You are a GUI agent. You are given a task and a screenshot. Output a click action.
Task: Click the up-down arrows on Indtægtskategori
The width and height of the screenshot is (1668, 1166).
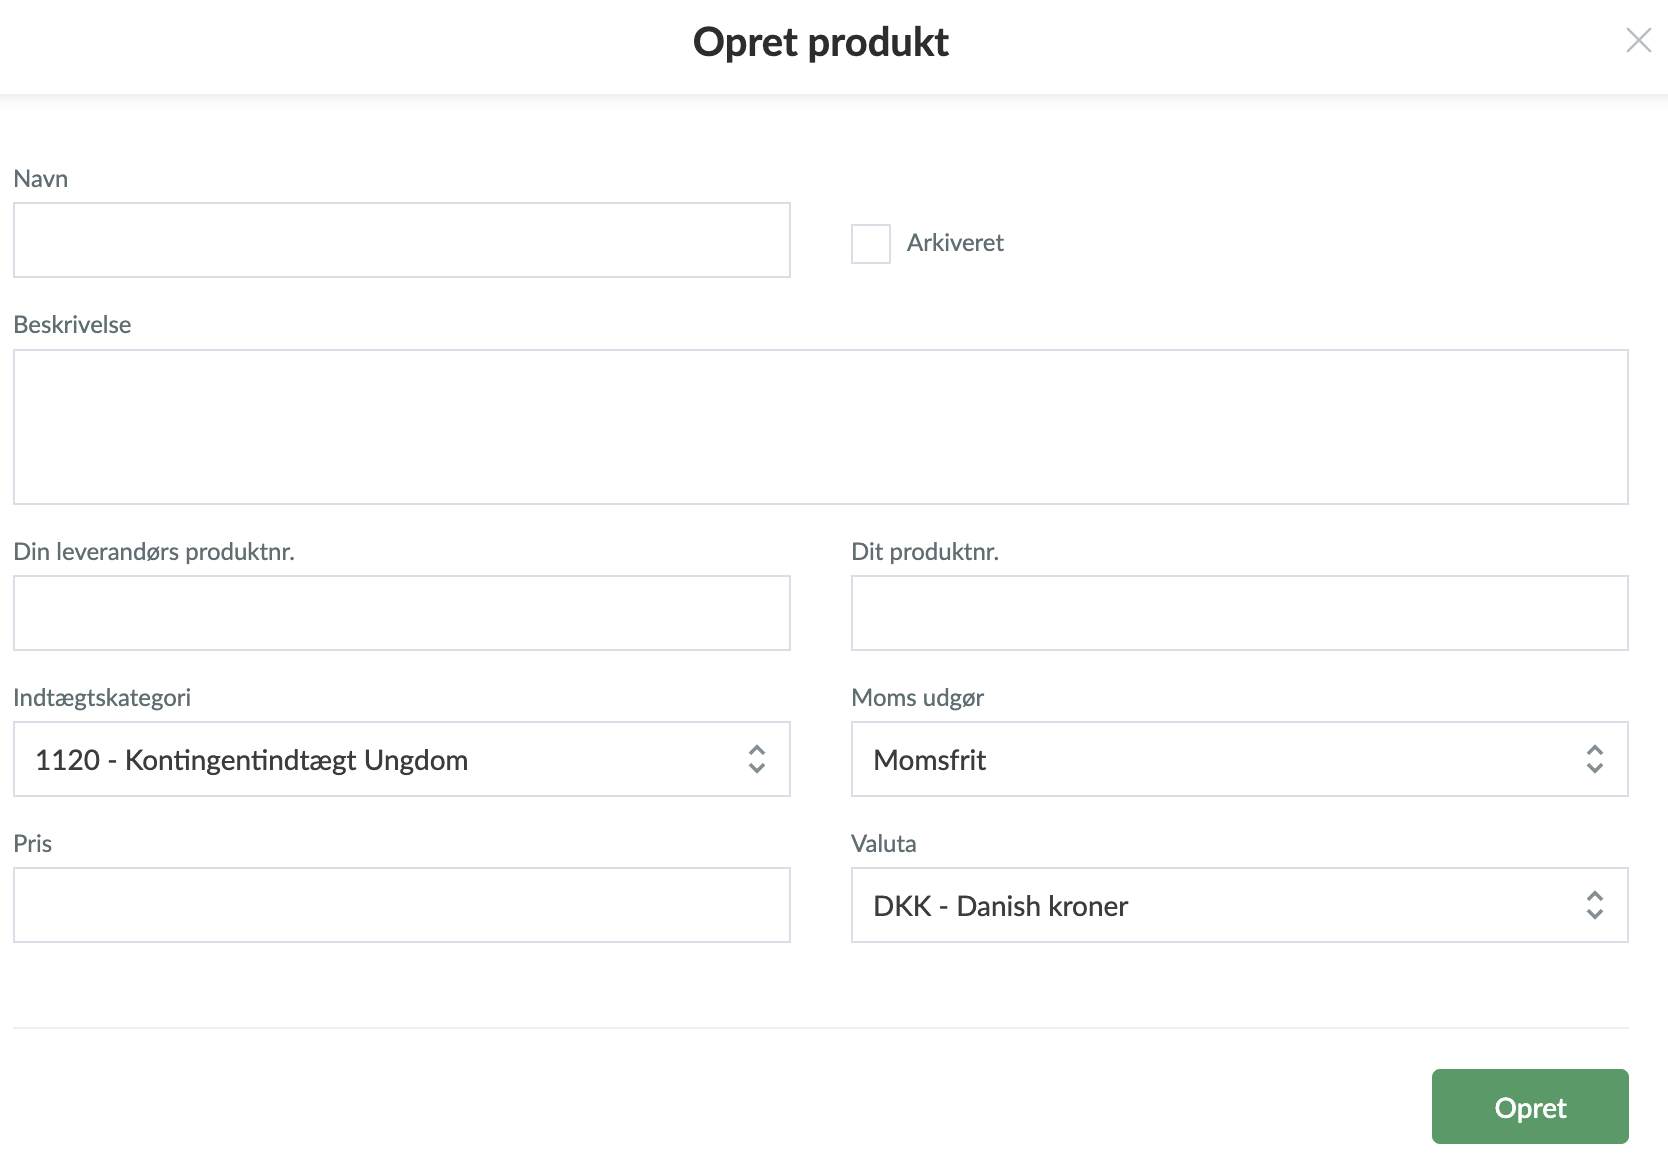[757, 759]
